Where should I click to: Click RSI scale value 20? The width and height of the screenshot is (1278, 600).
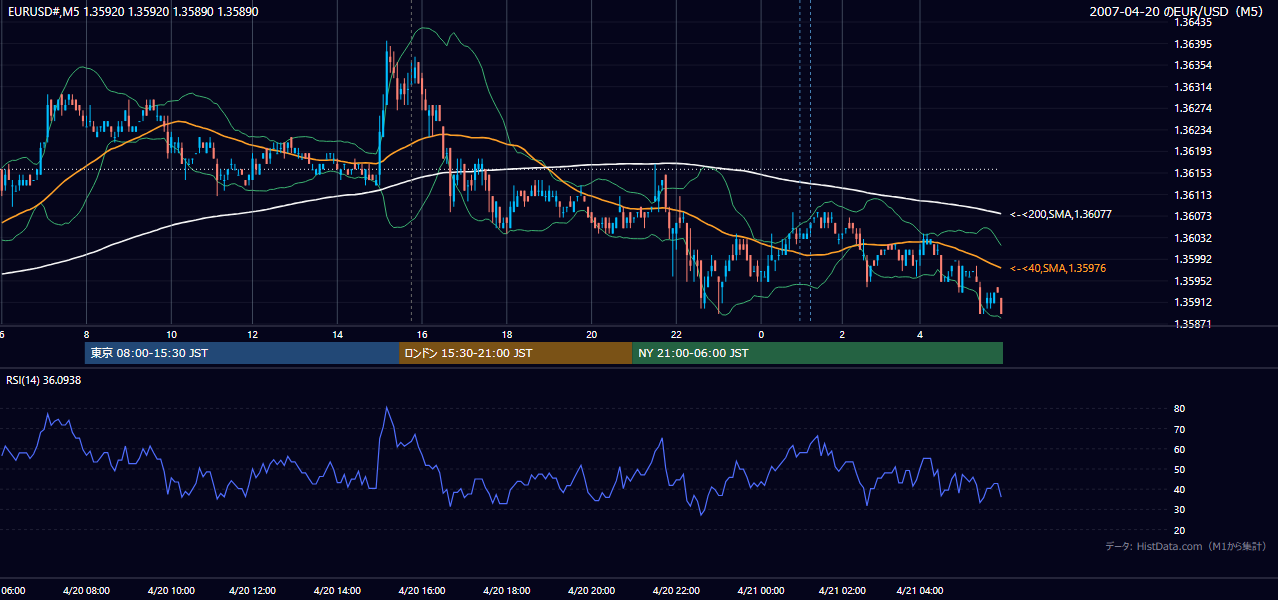(1180, 530)
